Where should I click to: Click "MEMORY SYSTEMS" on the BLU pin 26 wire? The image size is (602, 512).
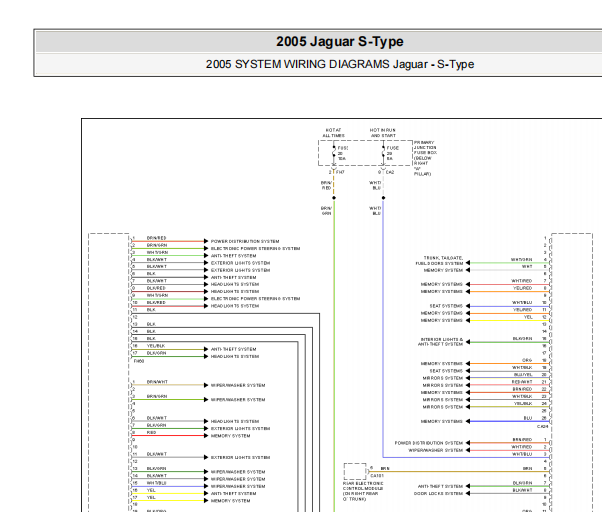(x=442, y=421)
